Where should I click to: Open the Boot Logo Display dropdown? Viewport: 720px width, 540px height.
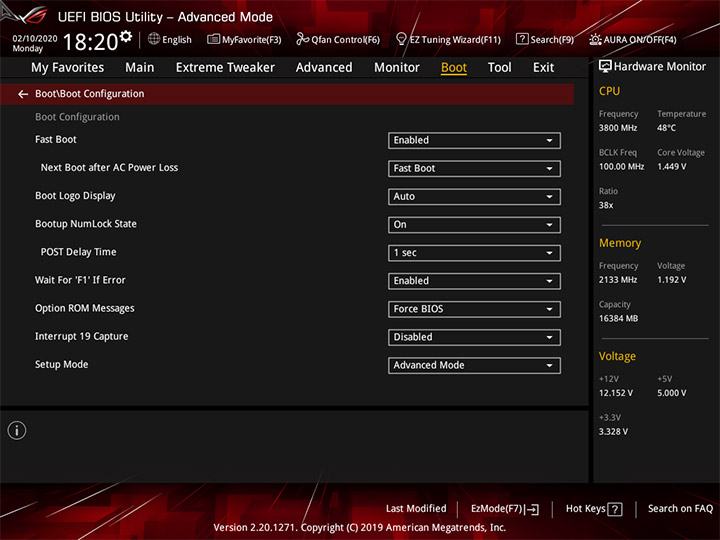point(474,197)
